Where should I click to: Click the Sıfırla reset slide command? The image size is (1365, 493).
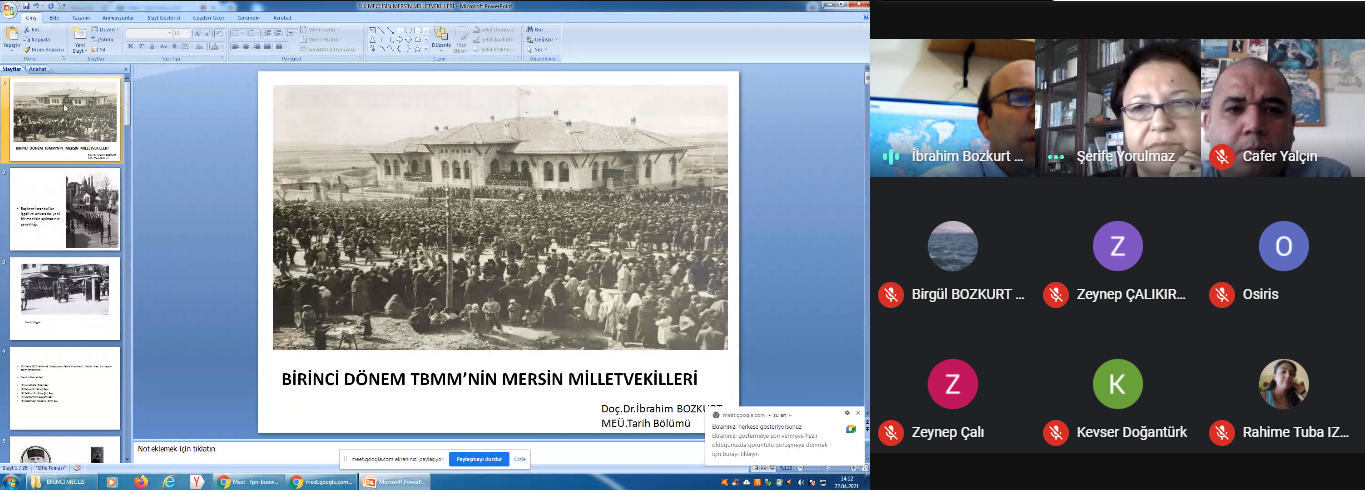(x=103, y=39)
